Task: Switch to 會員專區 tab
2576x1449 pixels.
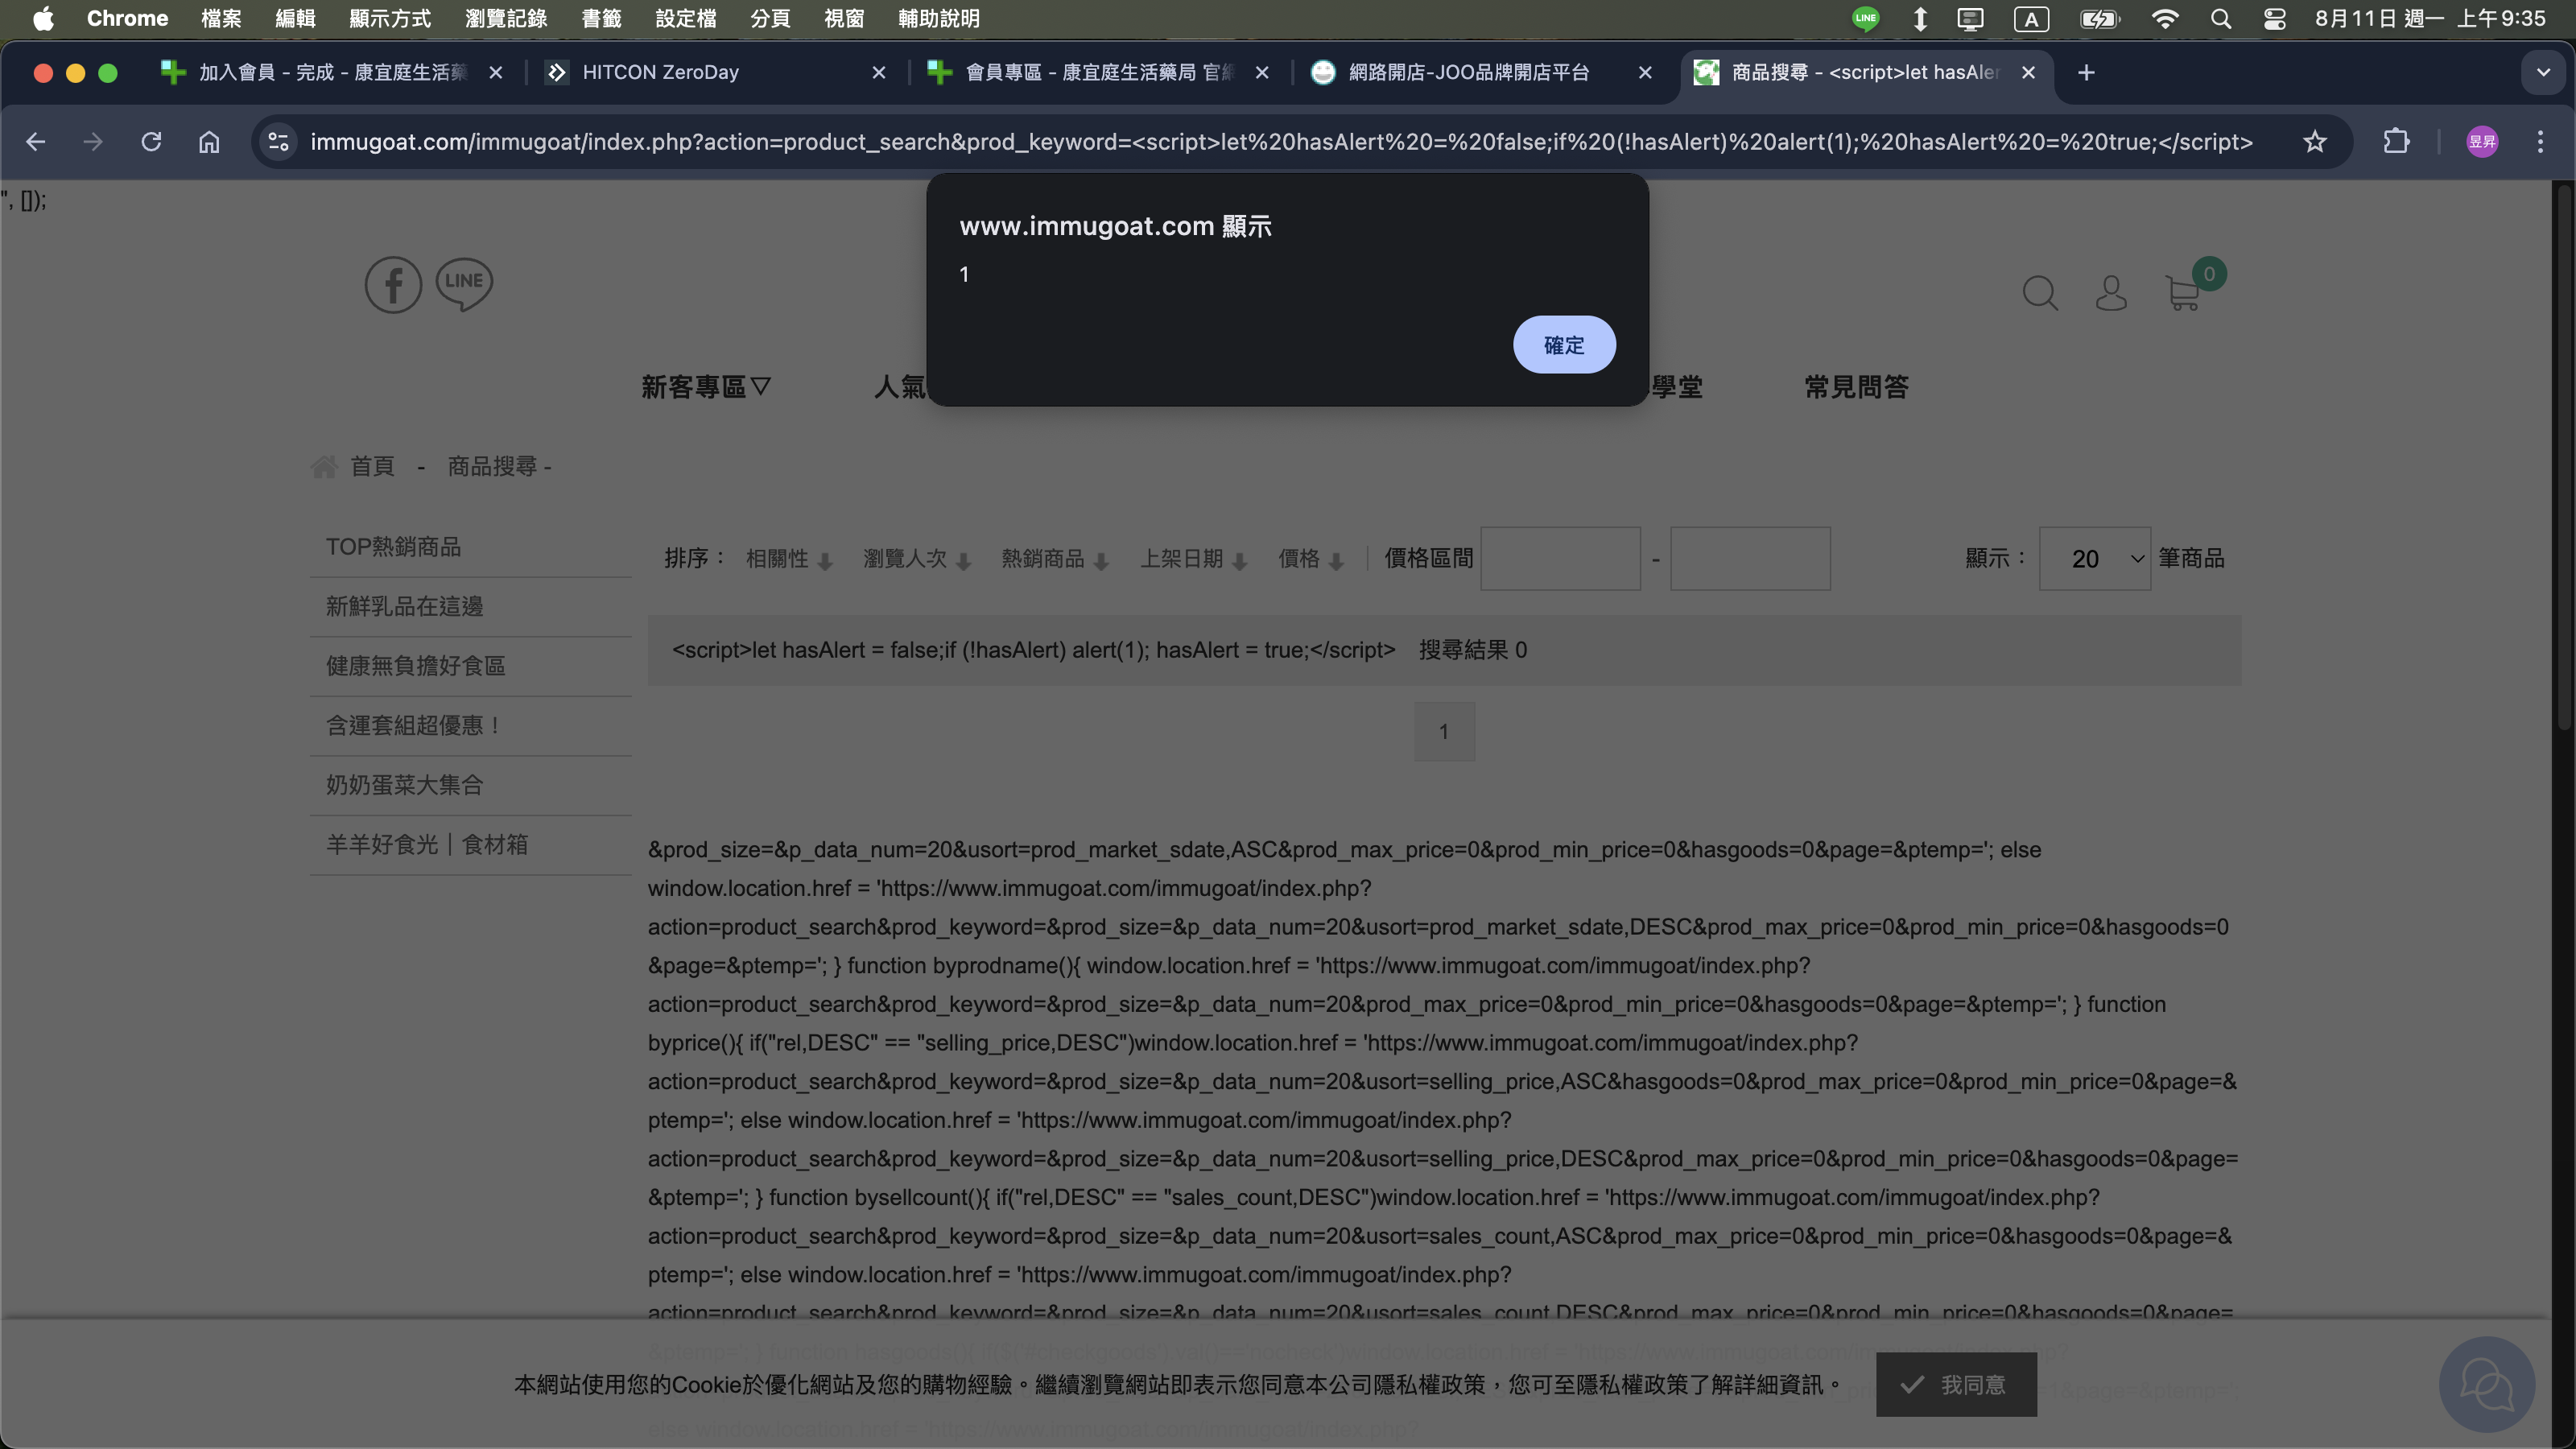Action: (1097, 72)
